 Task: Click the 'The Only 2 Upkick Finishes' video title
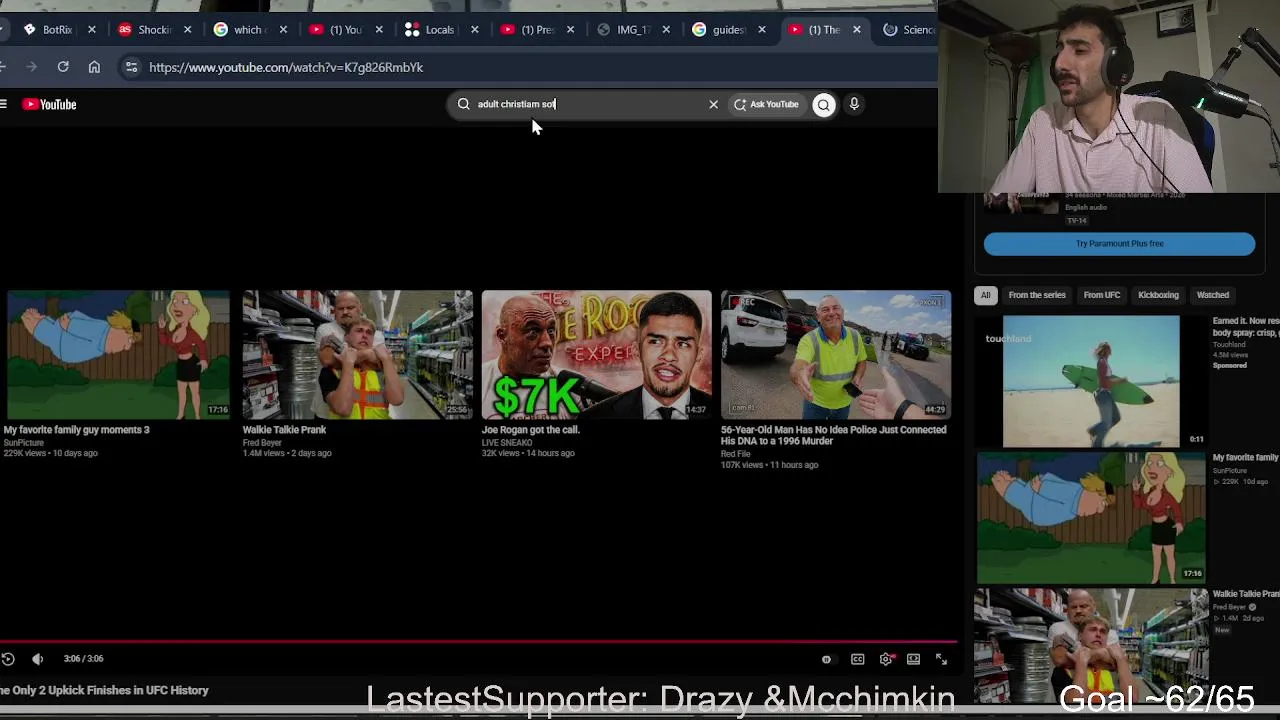[x=104, y=690]
